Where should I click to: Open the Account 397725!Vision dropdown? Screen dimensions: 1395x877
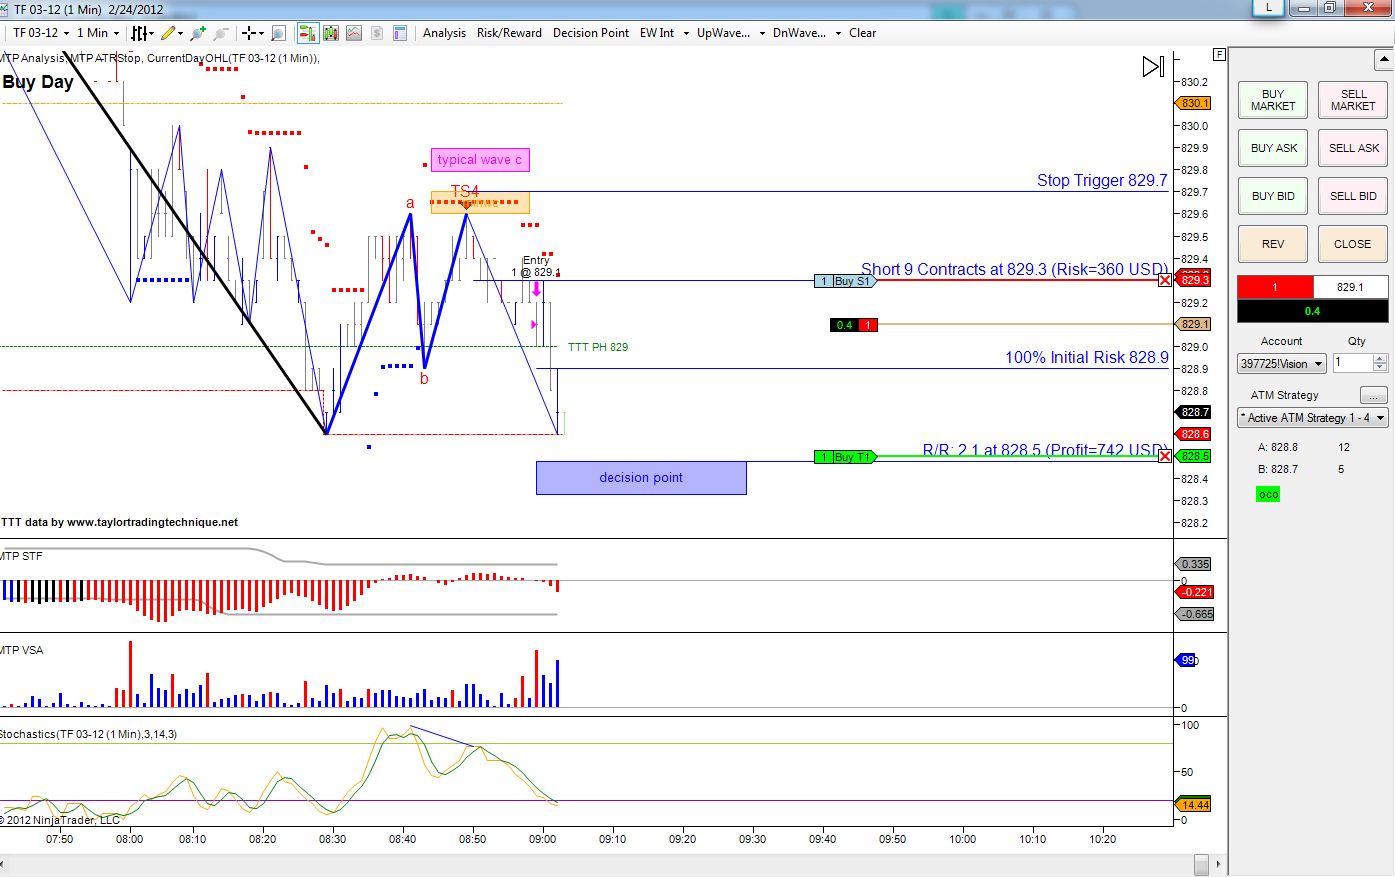pos(1282,364)
